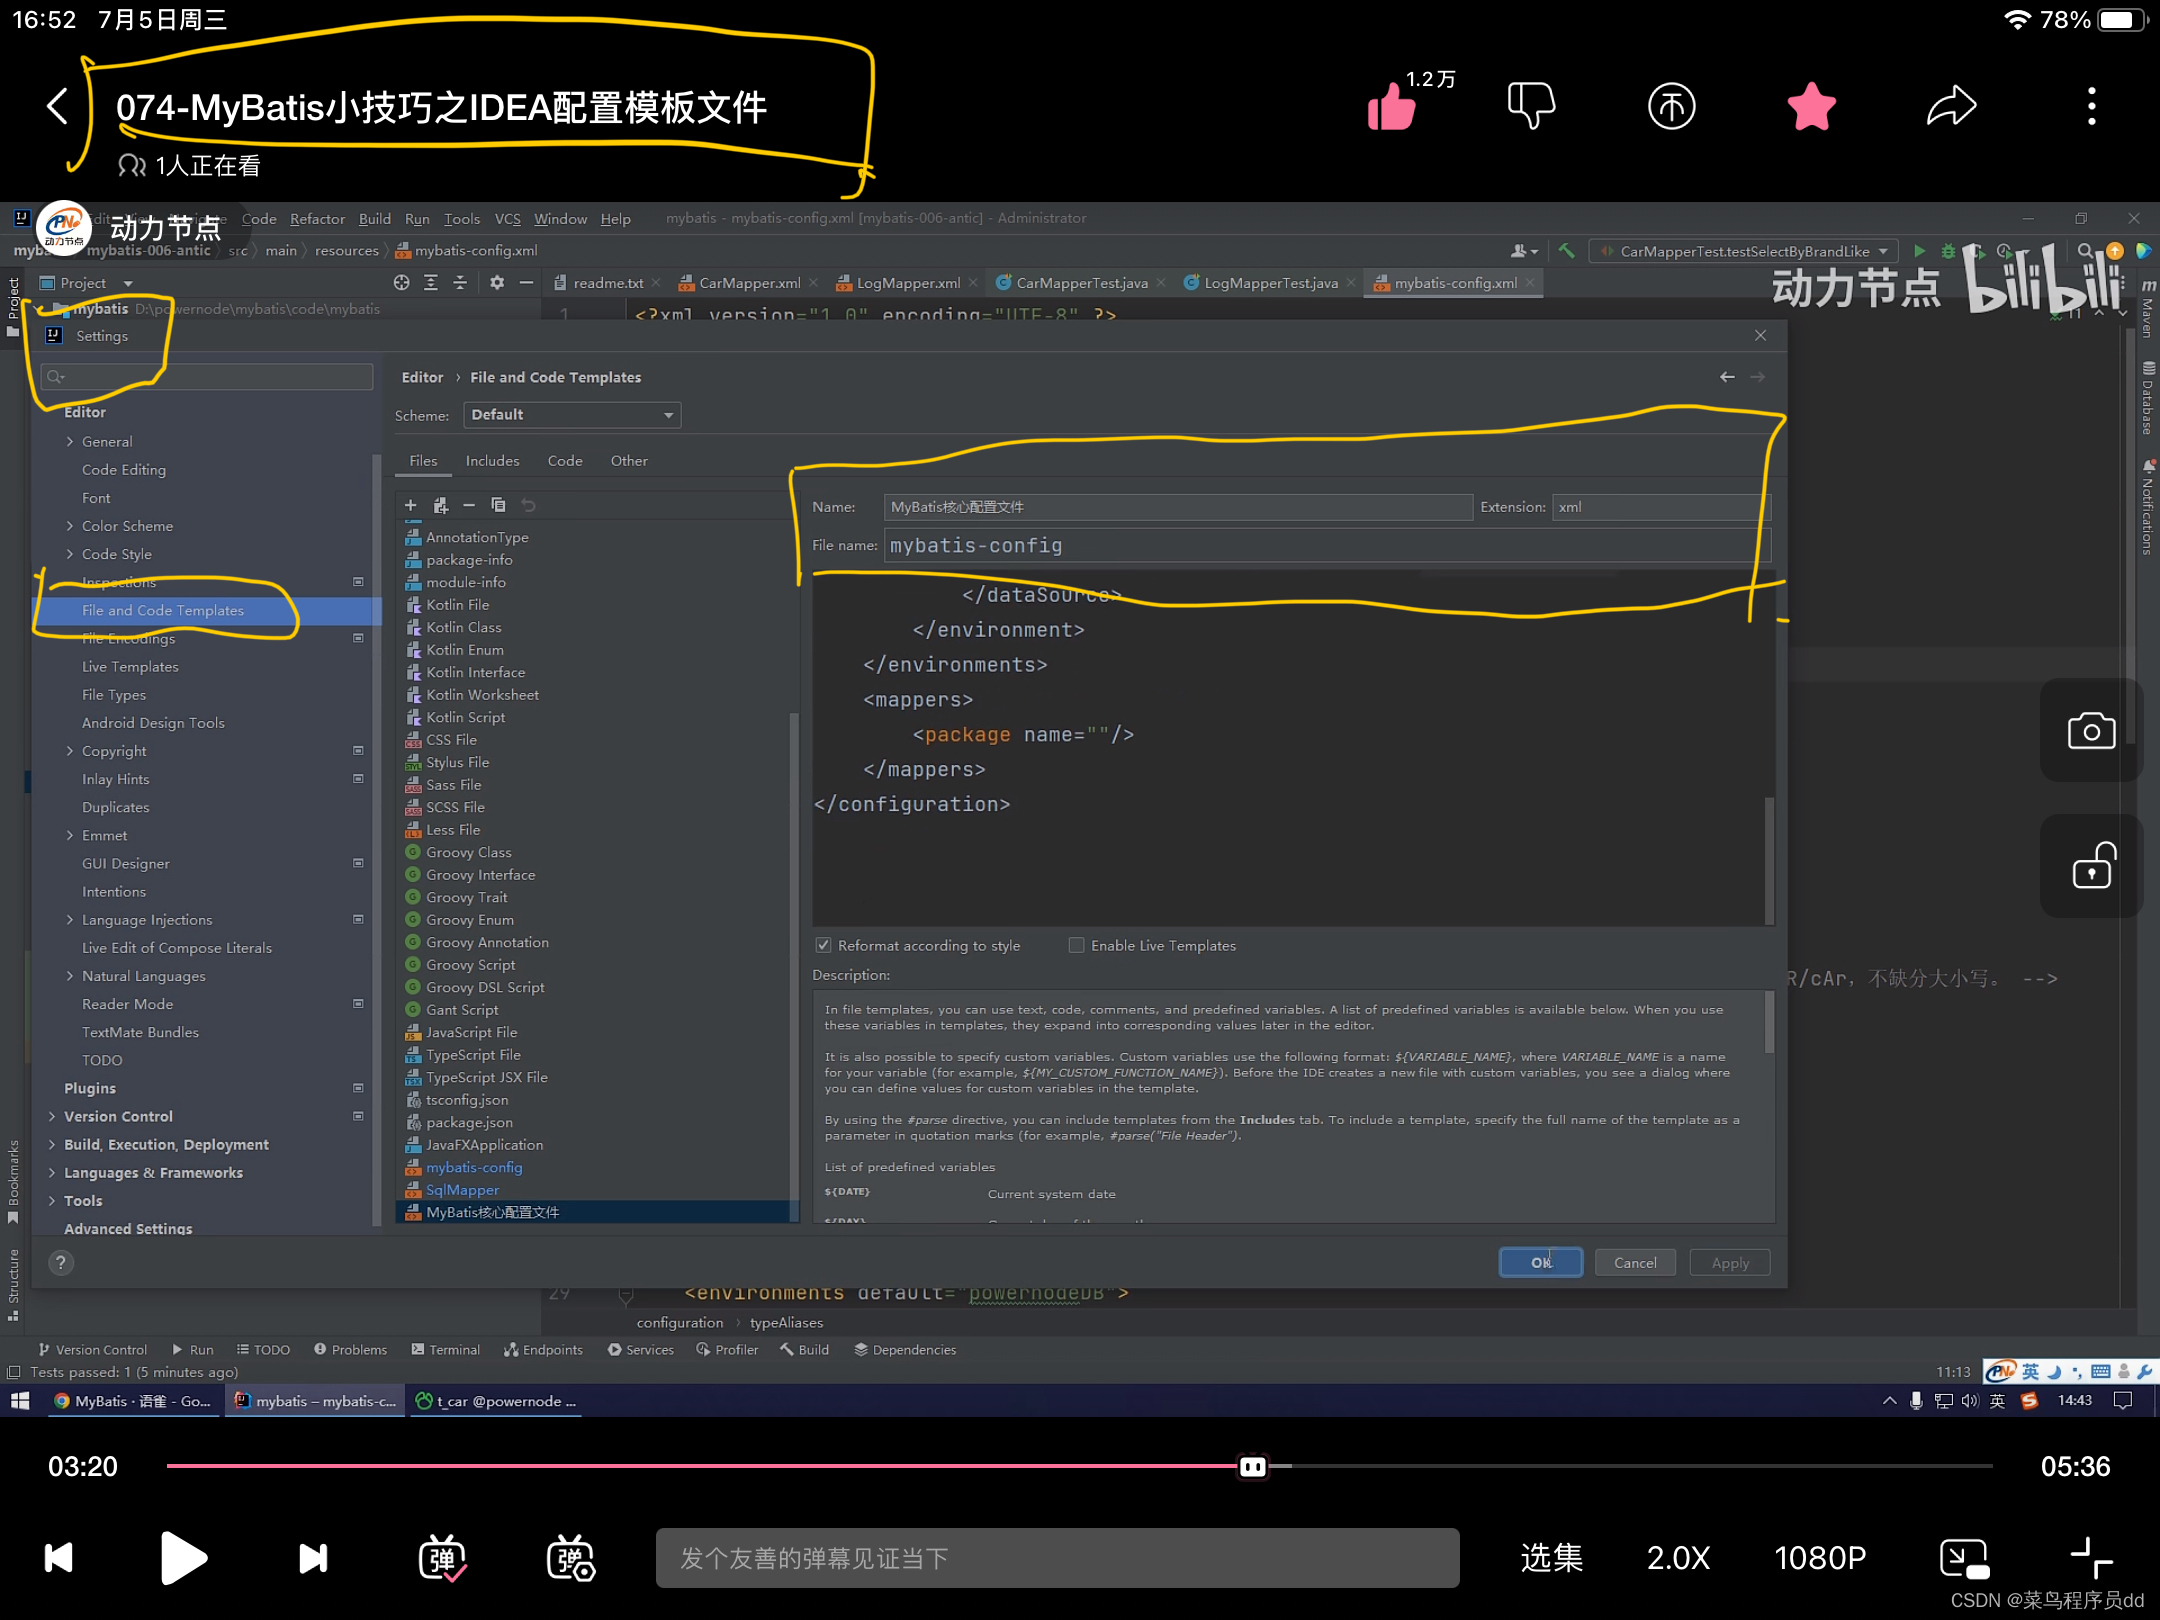The image size is (2160, 1620).
Task: Toggle danmaku comments display
Action: point(442,1558)
